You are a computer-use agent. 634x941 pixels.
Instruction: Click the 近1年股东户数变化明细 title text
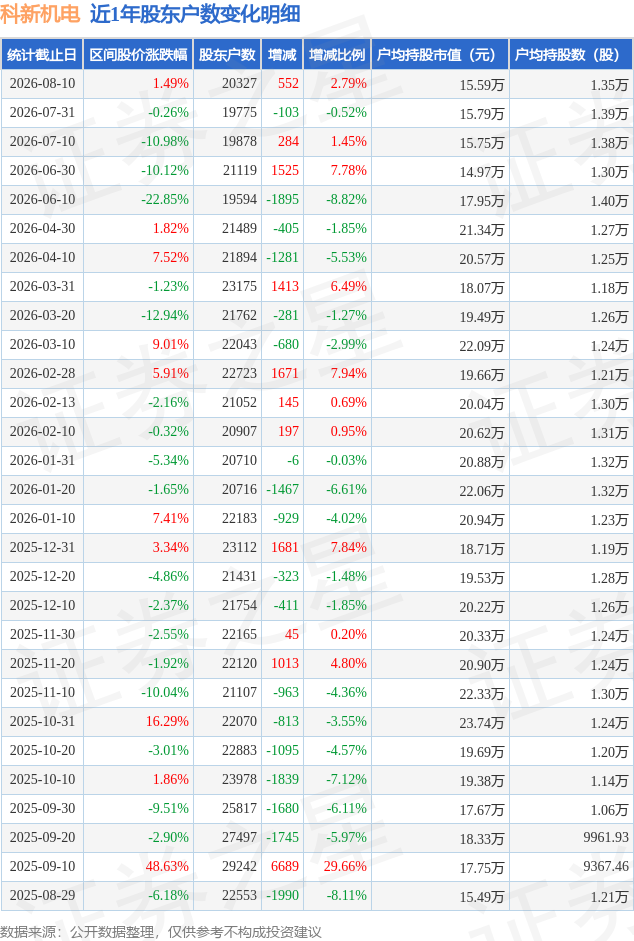click(195, 14)
